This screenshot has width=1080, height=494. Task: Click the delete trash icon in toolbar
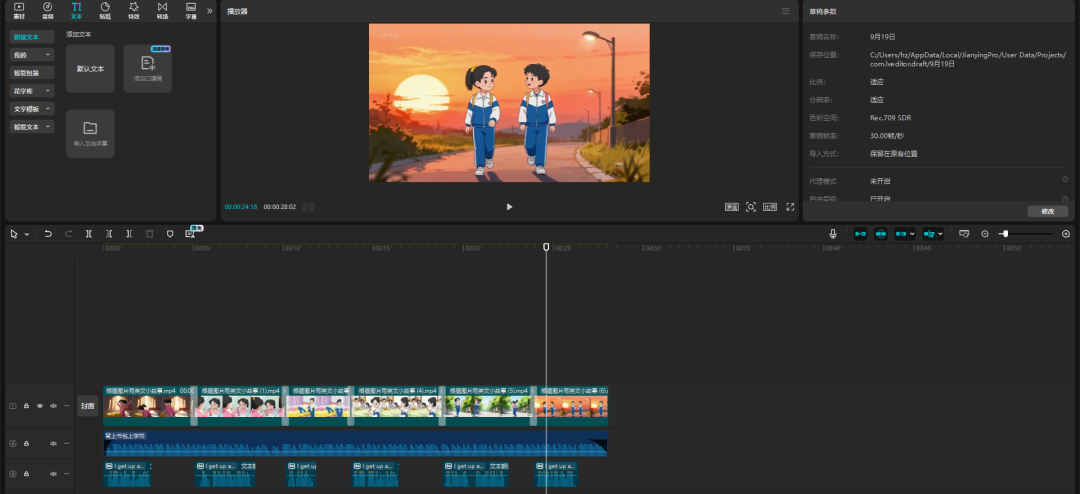coord(149,234)
